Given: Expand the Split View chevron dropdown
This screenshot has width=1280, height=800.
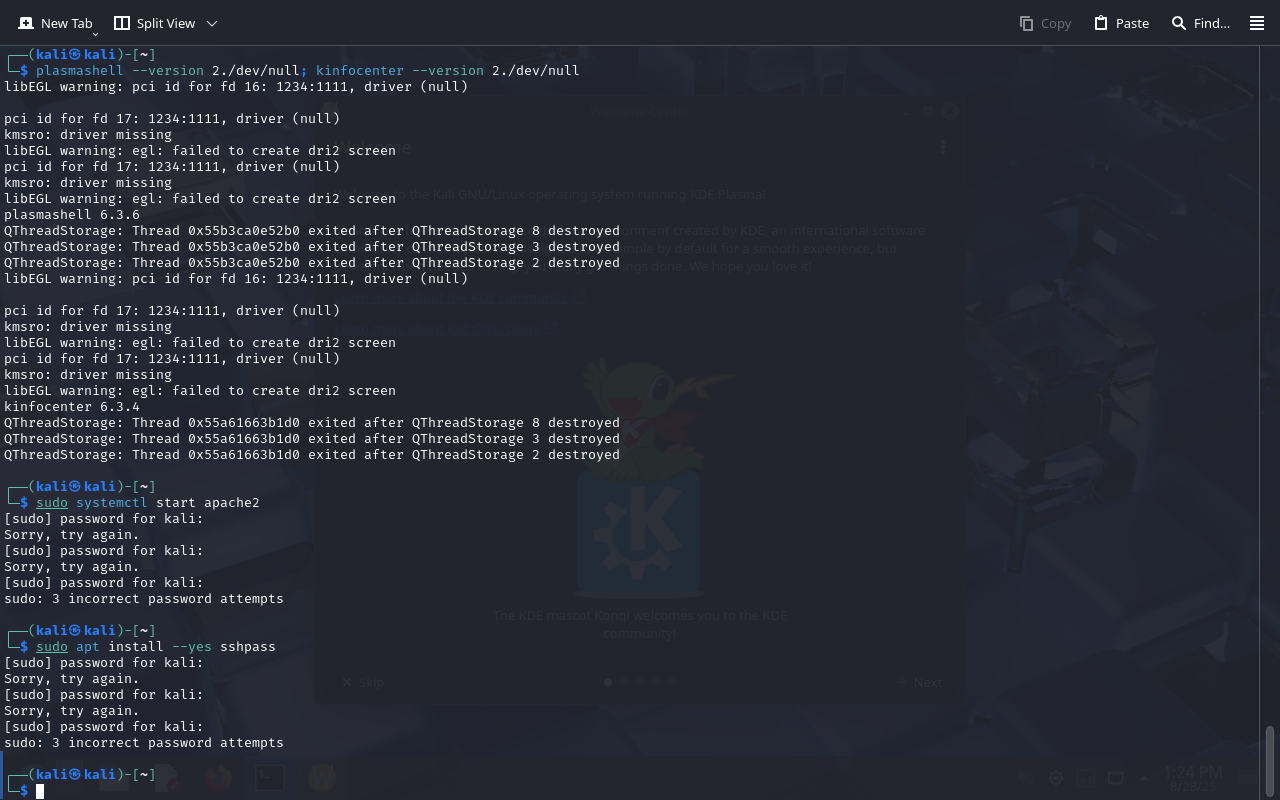Looking at the screenshot, I should click(212, 23).
